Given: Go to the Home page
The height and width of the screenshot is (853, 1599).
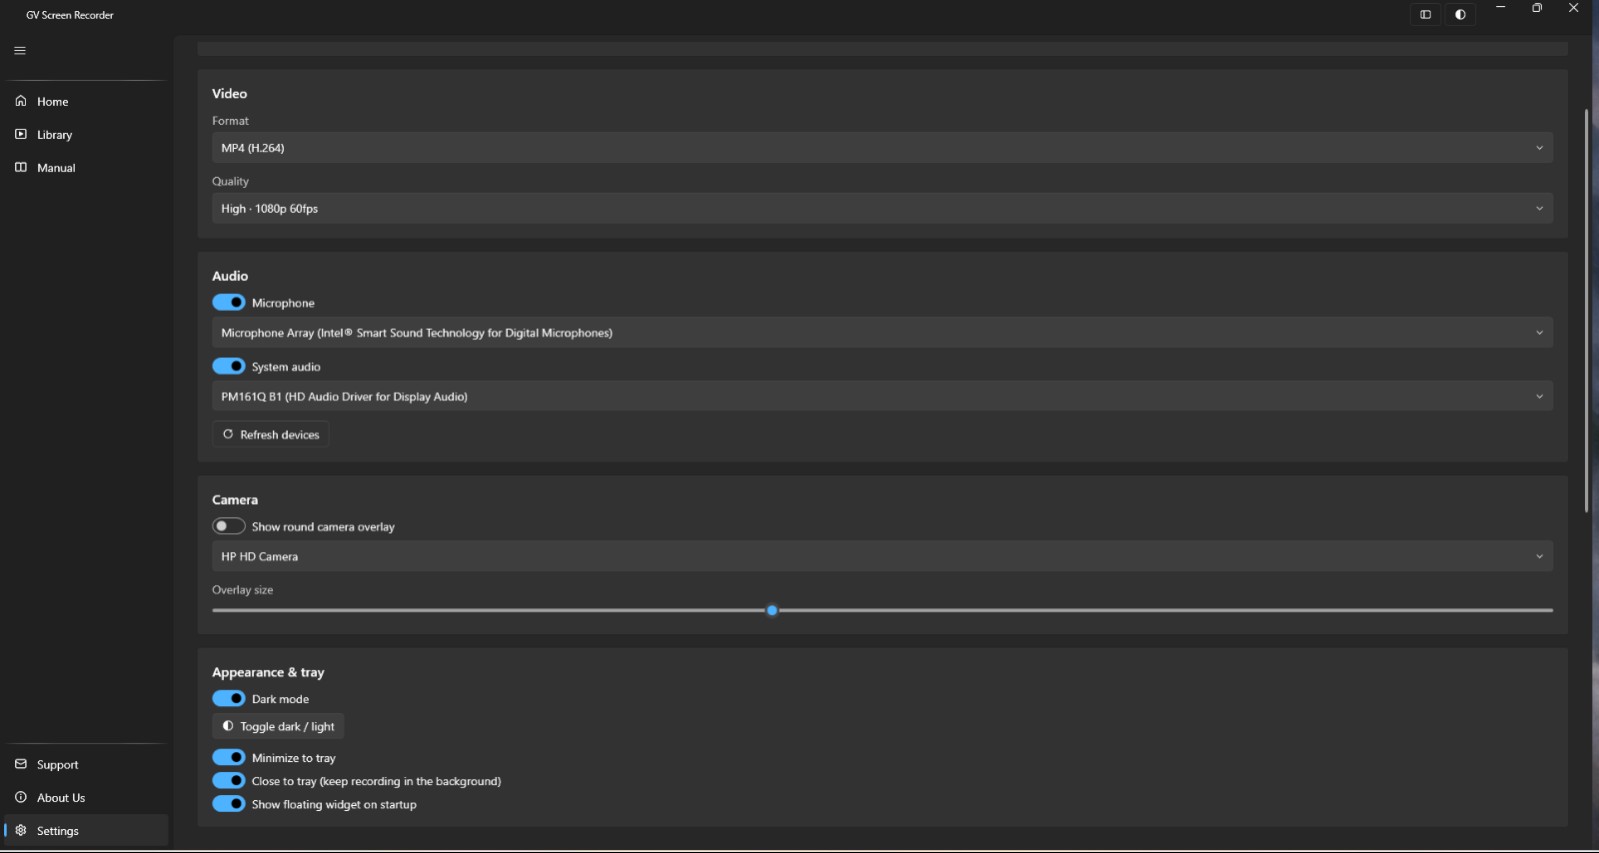Looking at the screenshot, I should pos(86,101).
